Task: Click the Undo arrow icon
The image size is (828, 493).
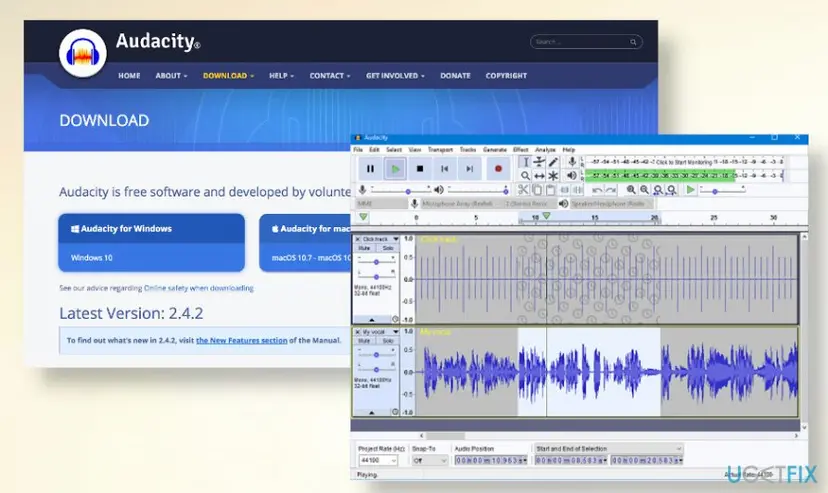Action: pos(597,189)
